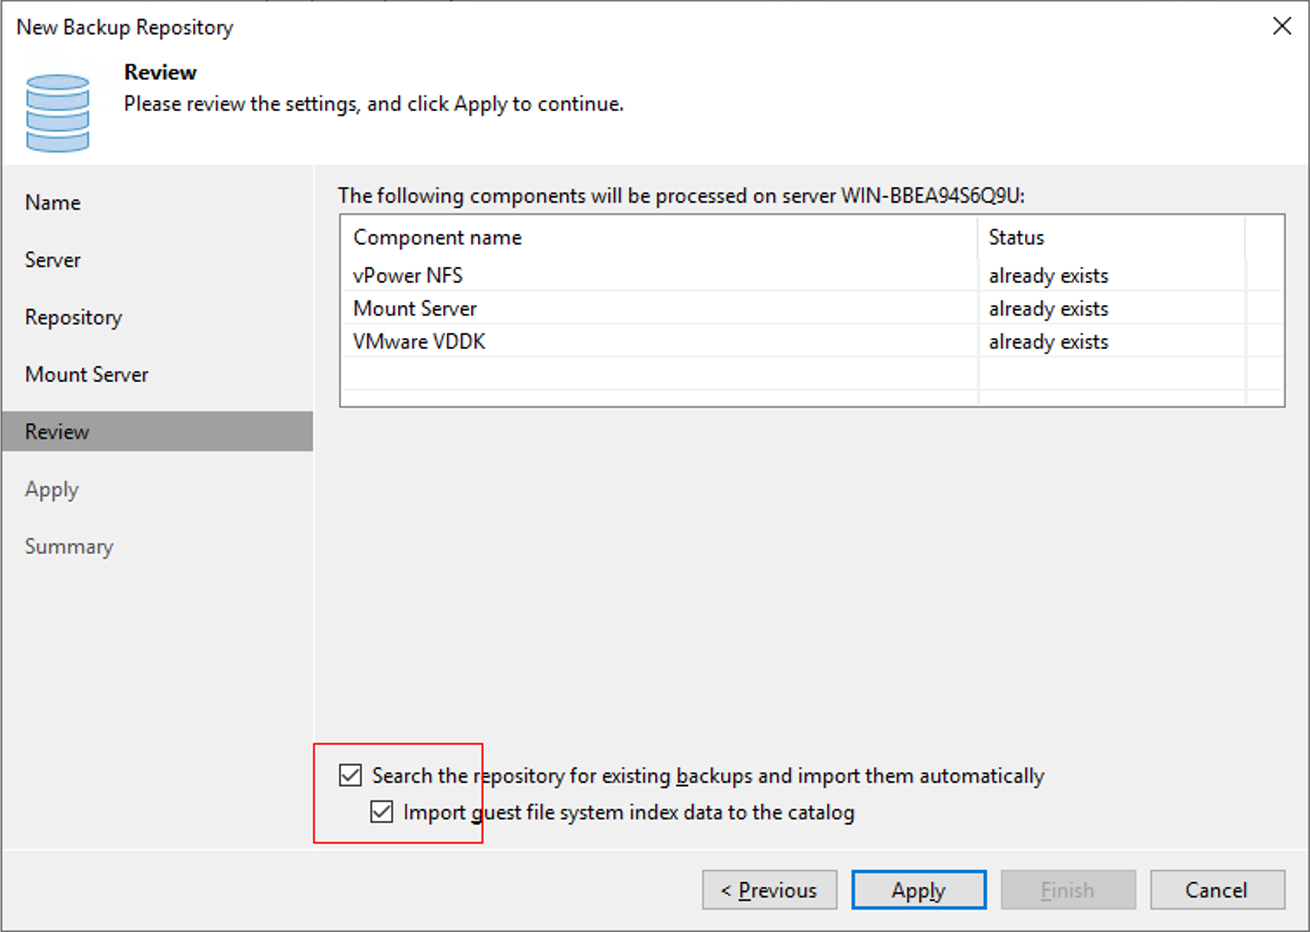Open the Server step in sidebar

[x=53, y=260]
